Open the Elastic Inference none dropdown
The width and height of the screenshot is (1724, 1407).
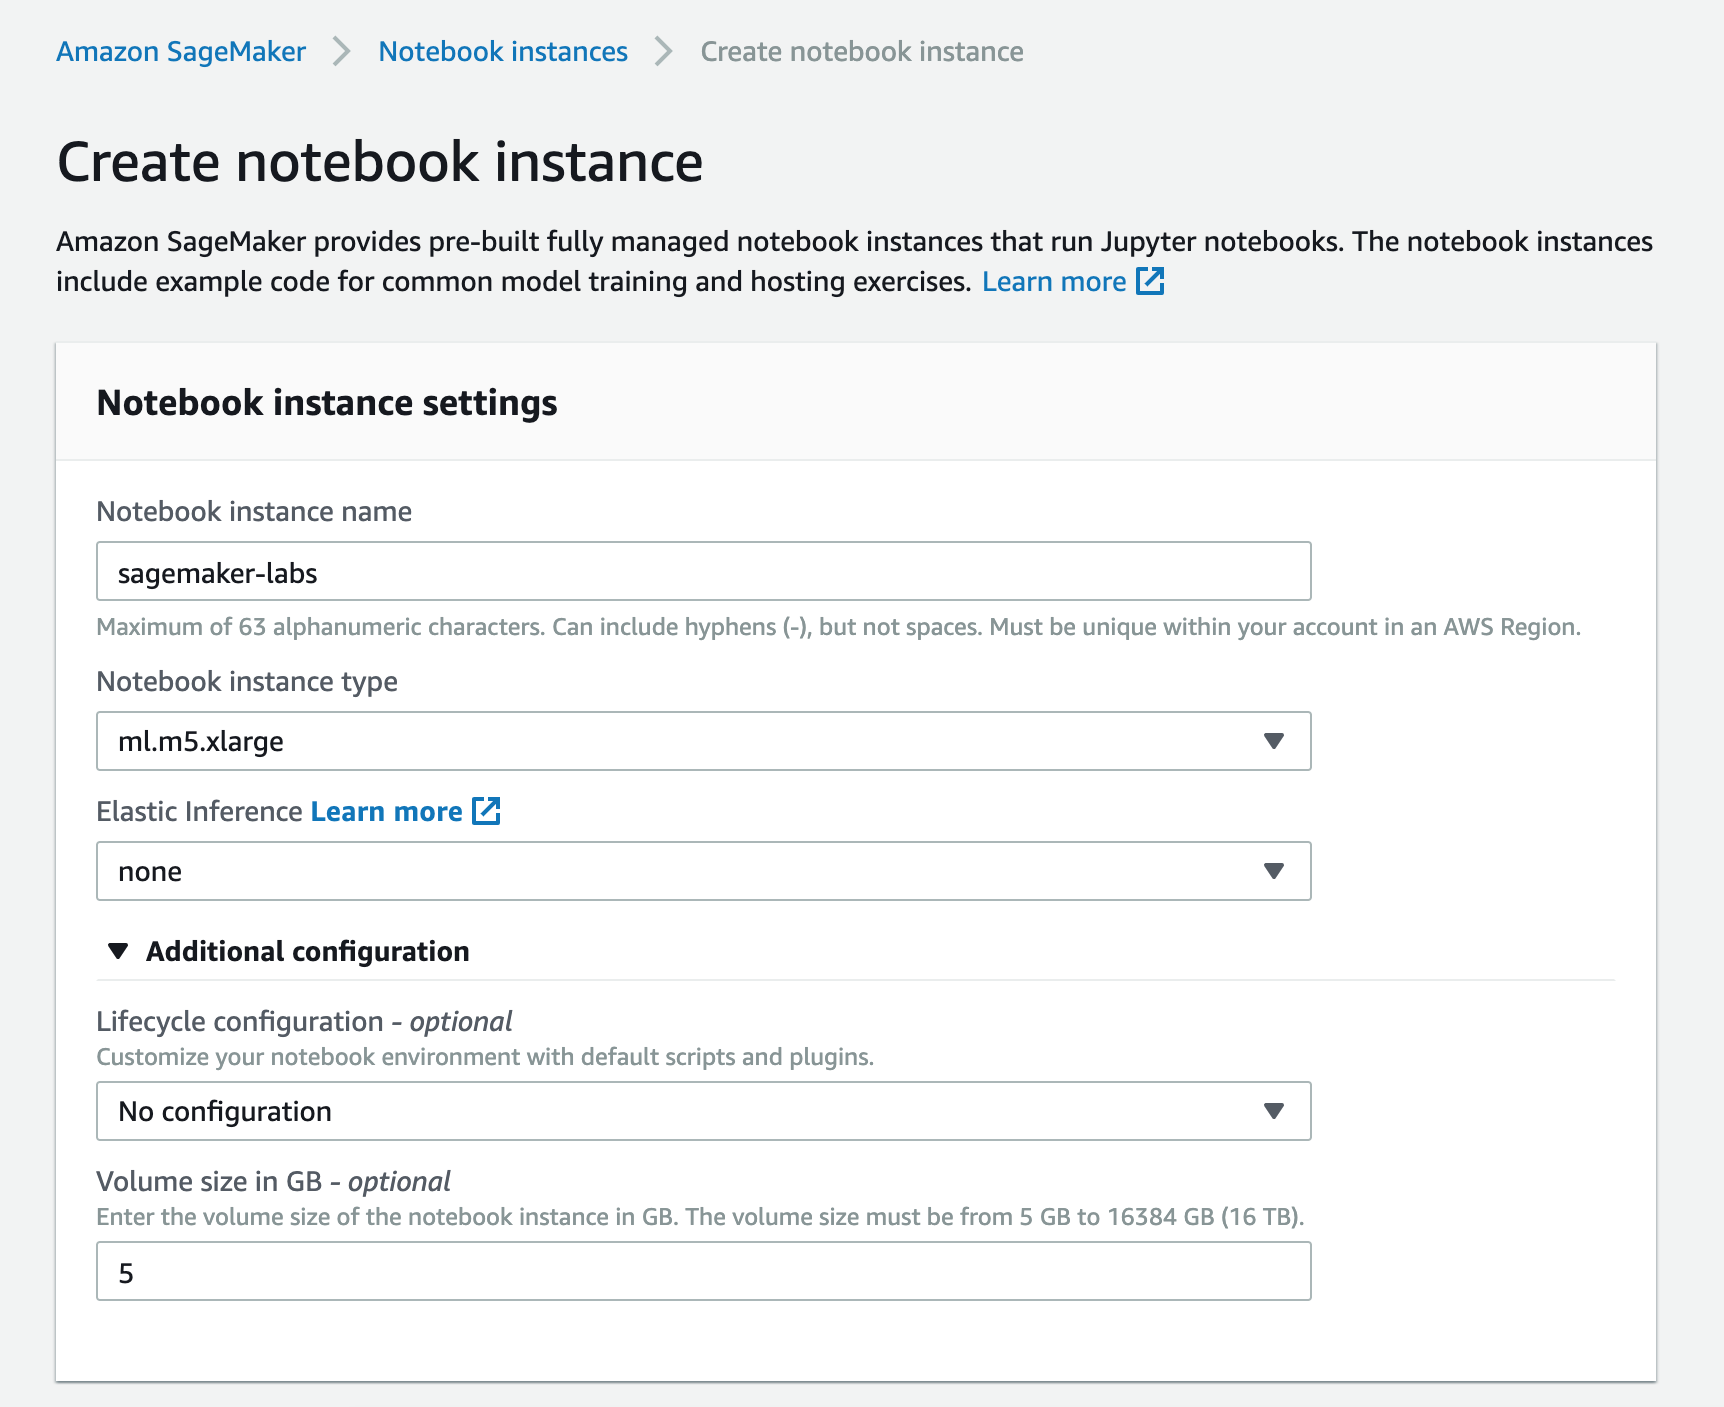tap(704, 871)
